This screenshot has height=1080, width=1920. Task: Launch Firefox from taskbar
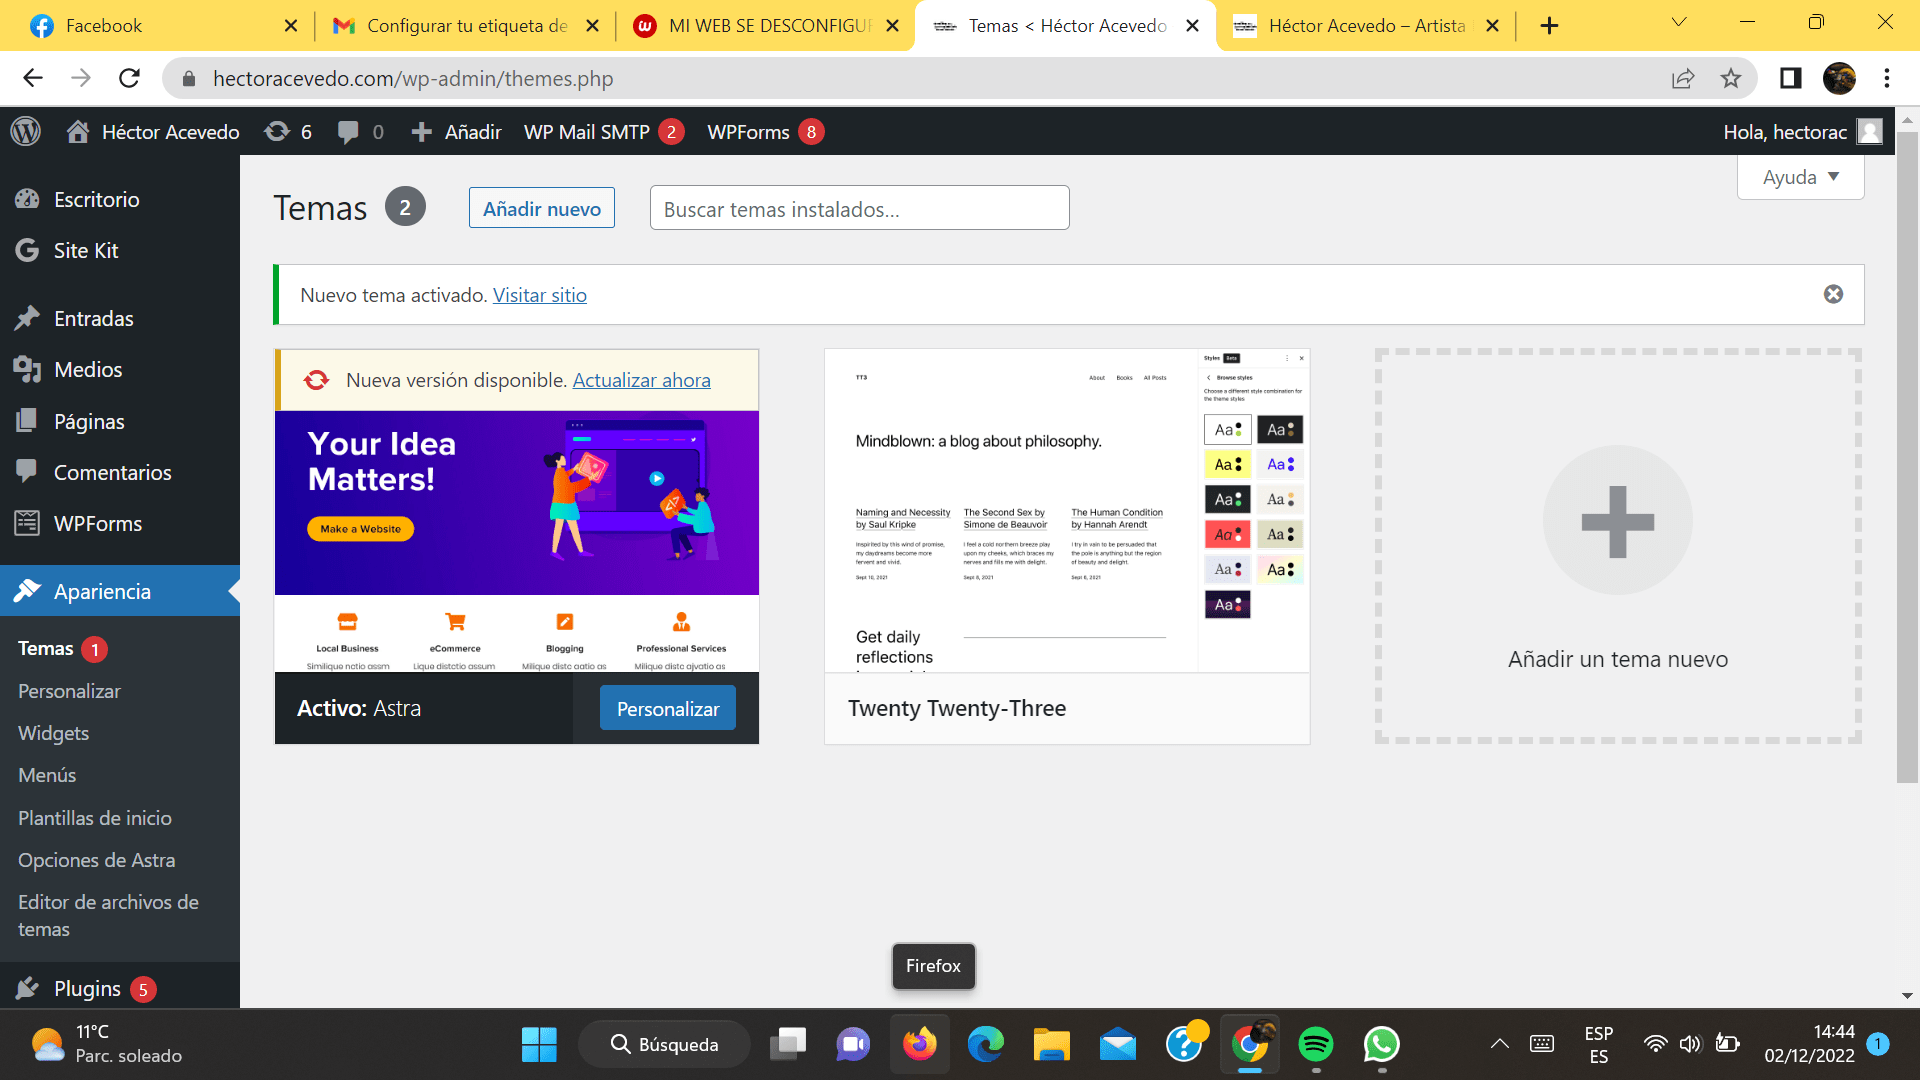coord(920,1044)
